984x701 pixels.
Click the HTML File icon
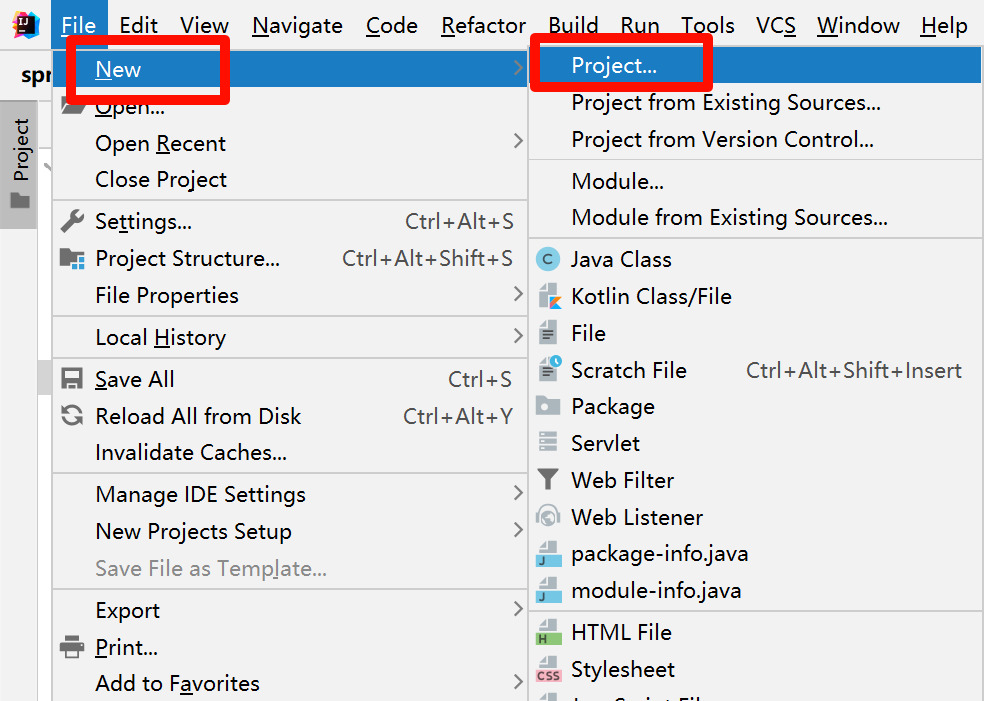click(x=548, y=633)
